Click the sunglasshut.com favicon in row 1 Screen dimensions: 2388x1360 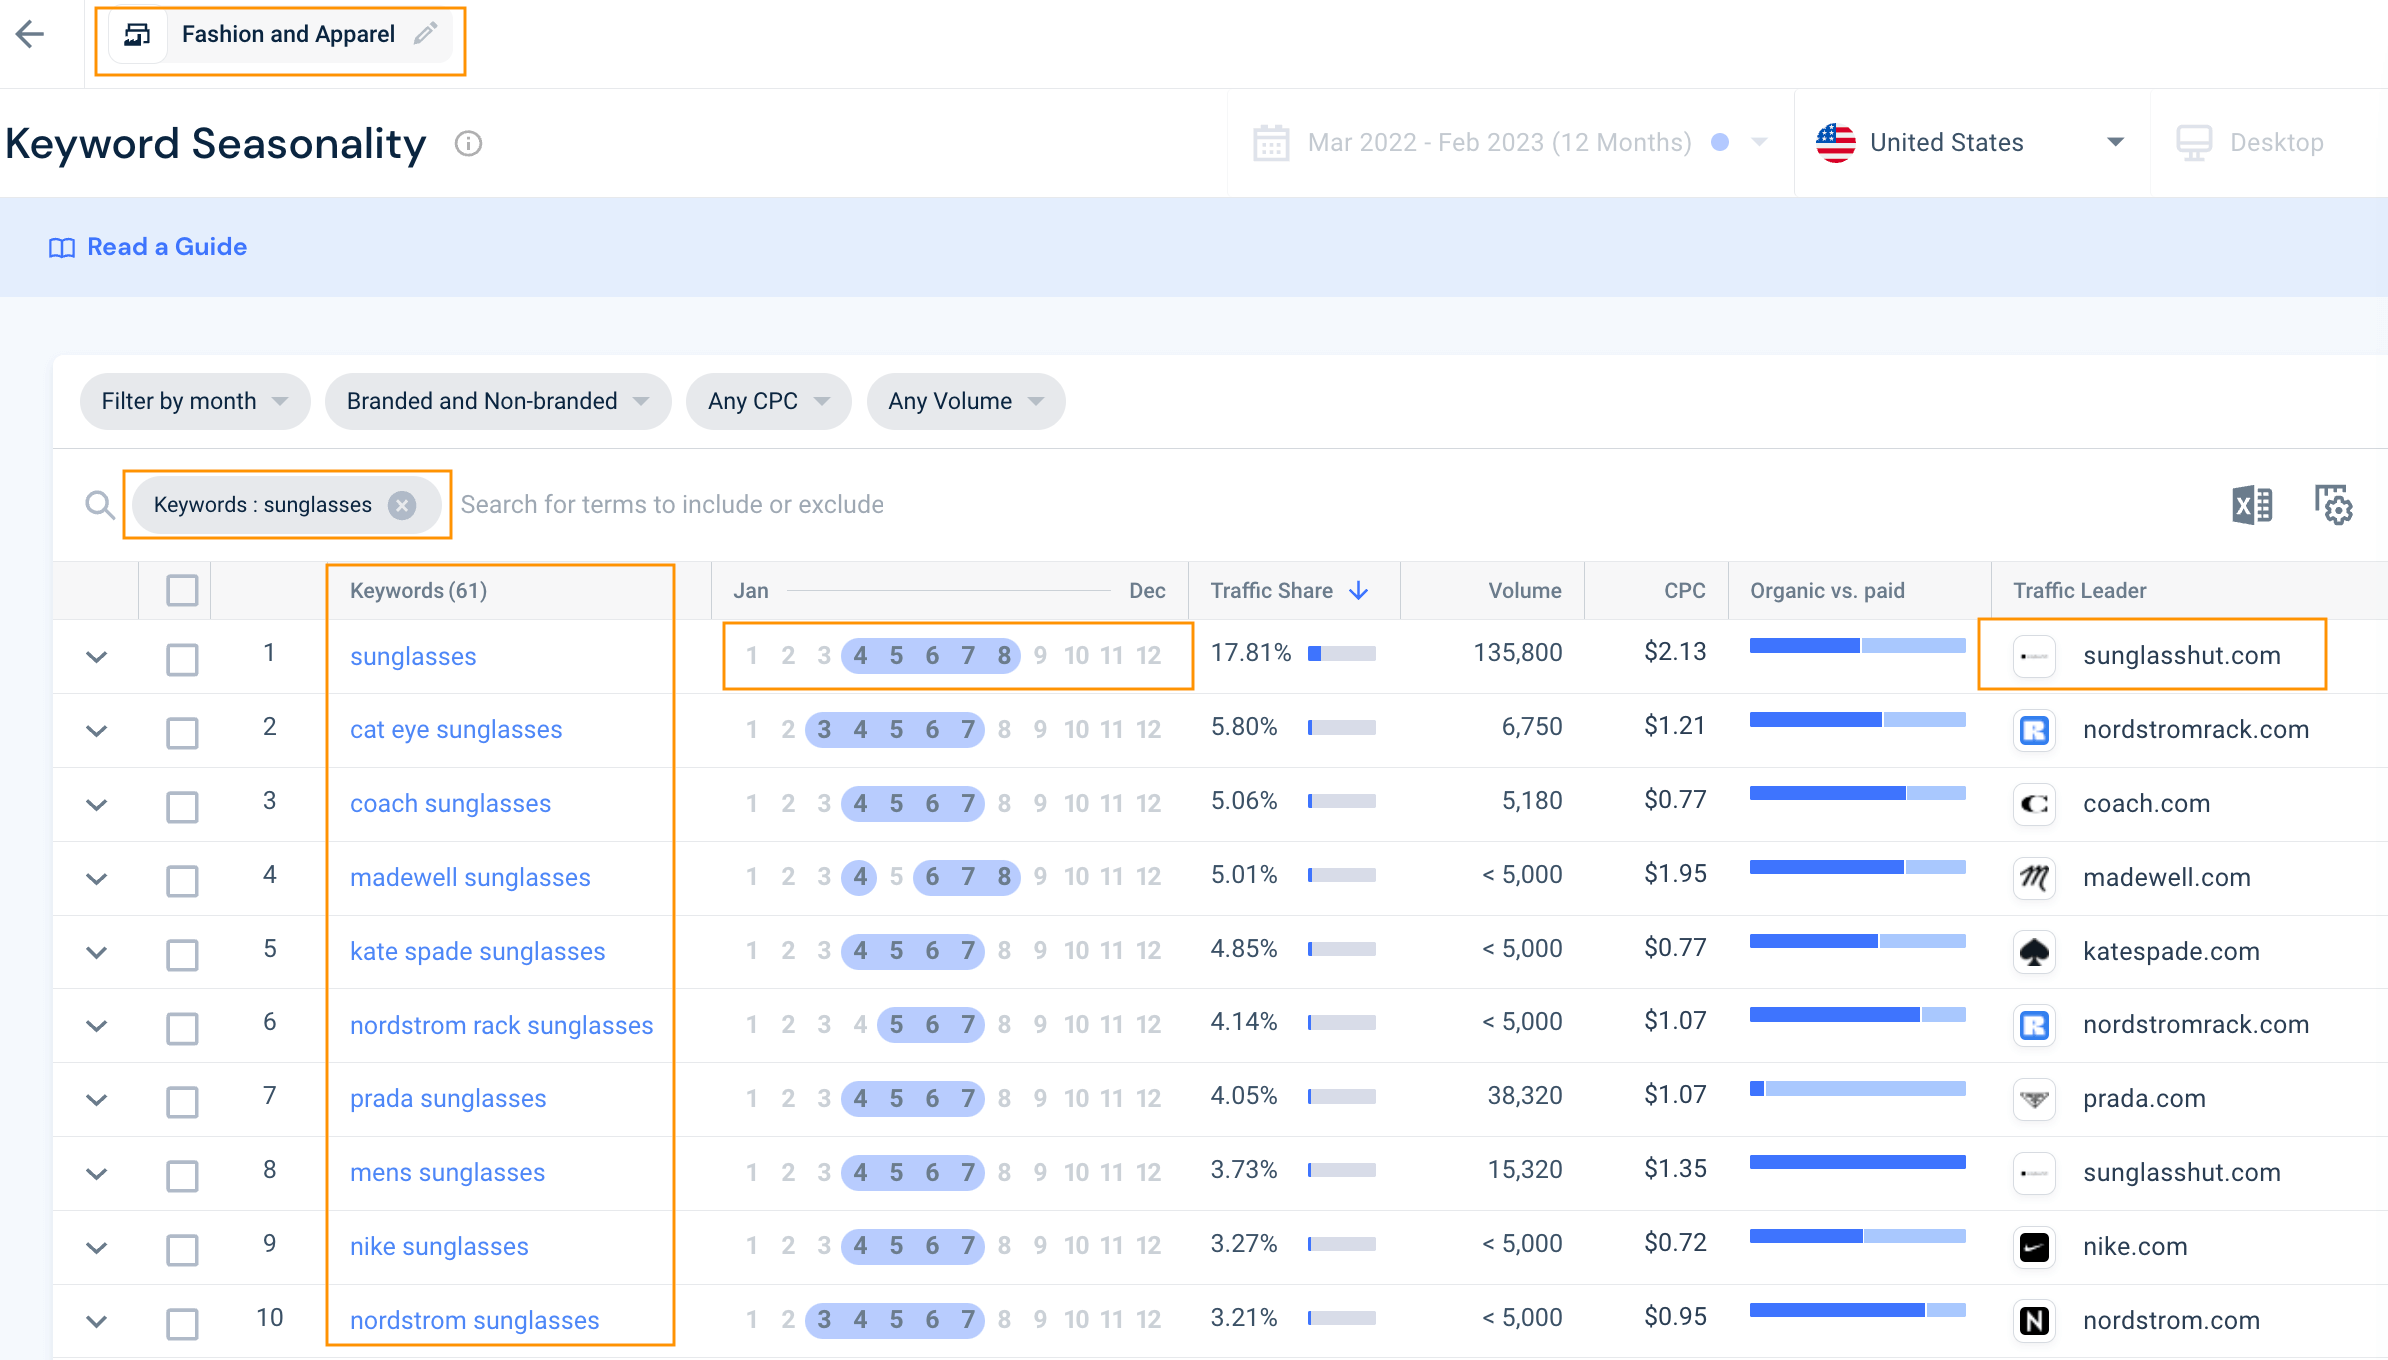2034,657
